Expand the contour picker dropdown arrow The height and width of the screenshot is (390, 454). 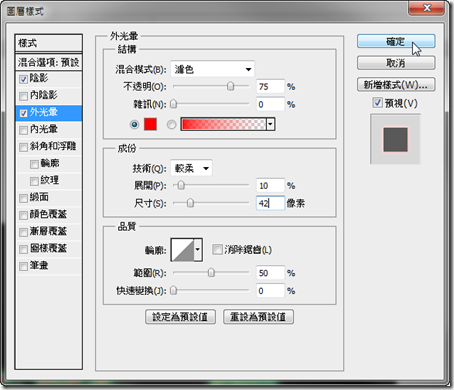click(x=198, y=249)
